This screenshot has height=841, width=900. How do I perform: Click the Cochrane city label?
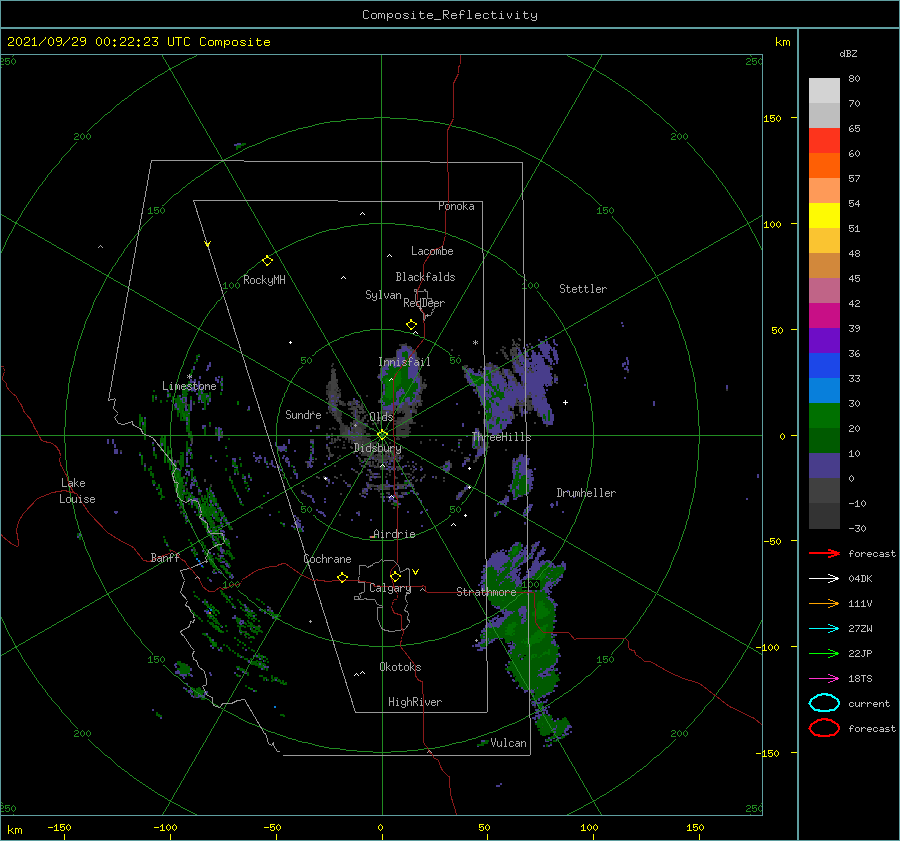[327, 559]
